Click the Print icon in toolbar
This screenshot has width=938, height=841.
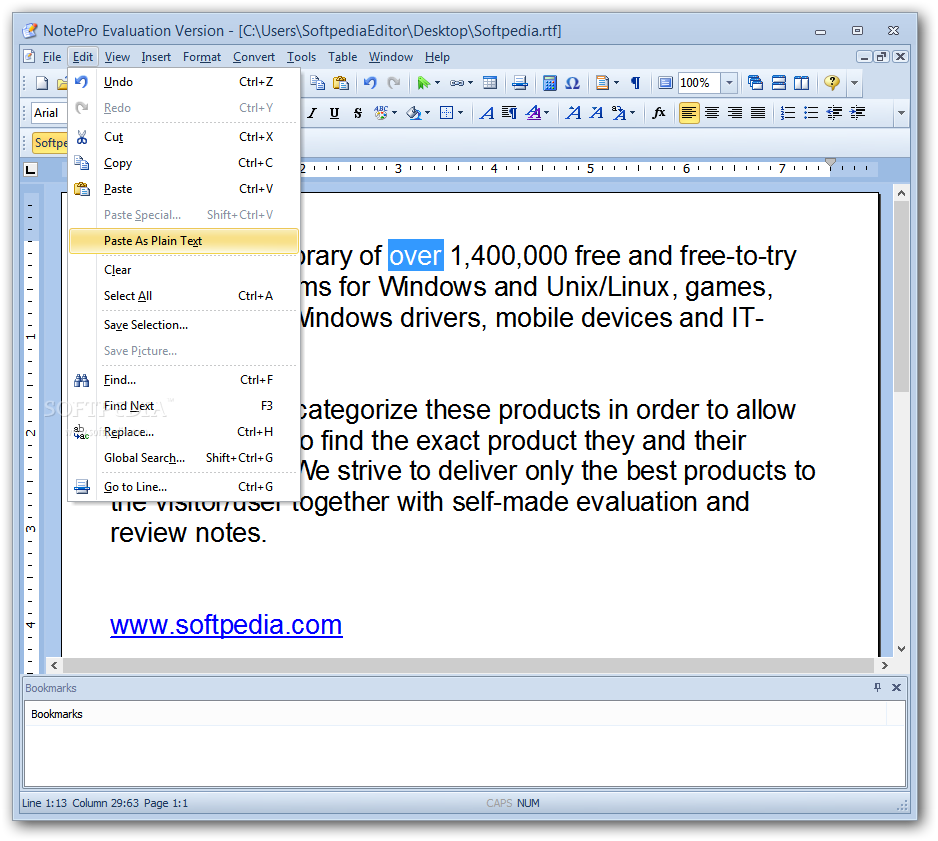520,83
